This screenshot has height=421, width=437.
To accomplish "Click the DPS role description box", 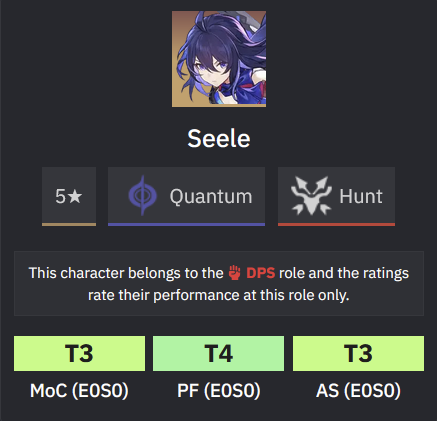I will point(219,283).
